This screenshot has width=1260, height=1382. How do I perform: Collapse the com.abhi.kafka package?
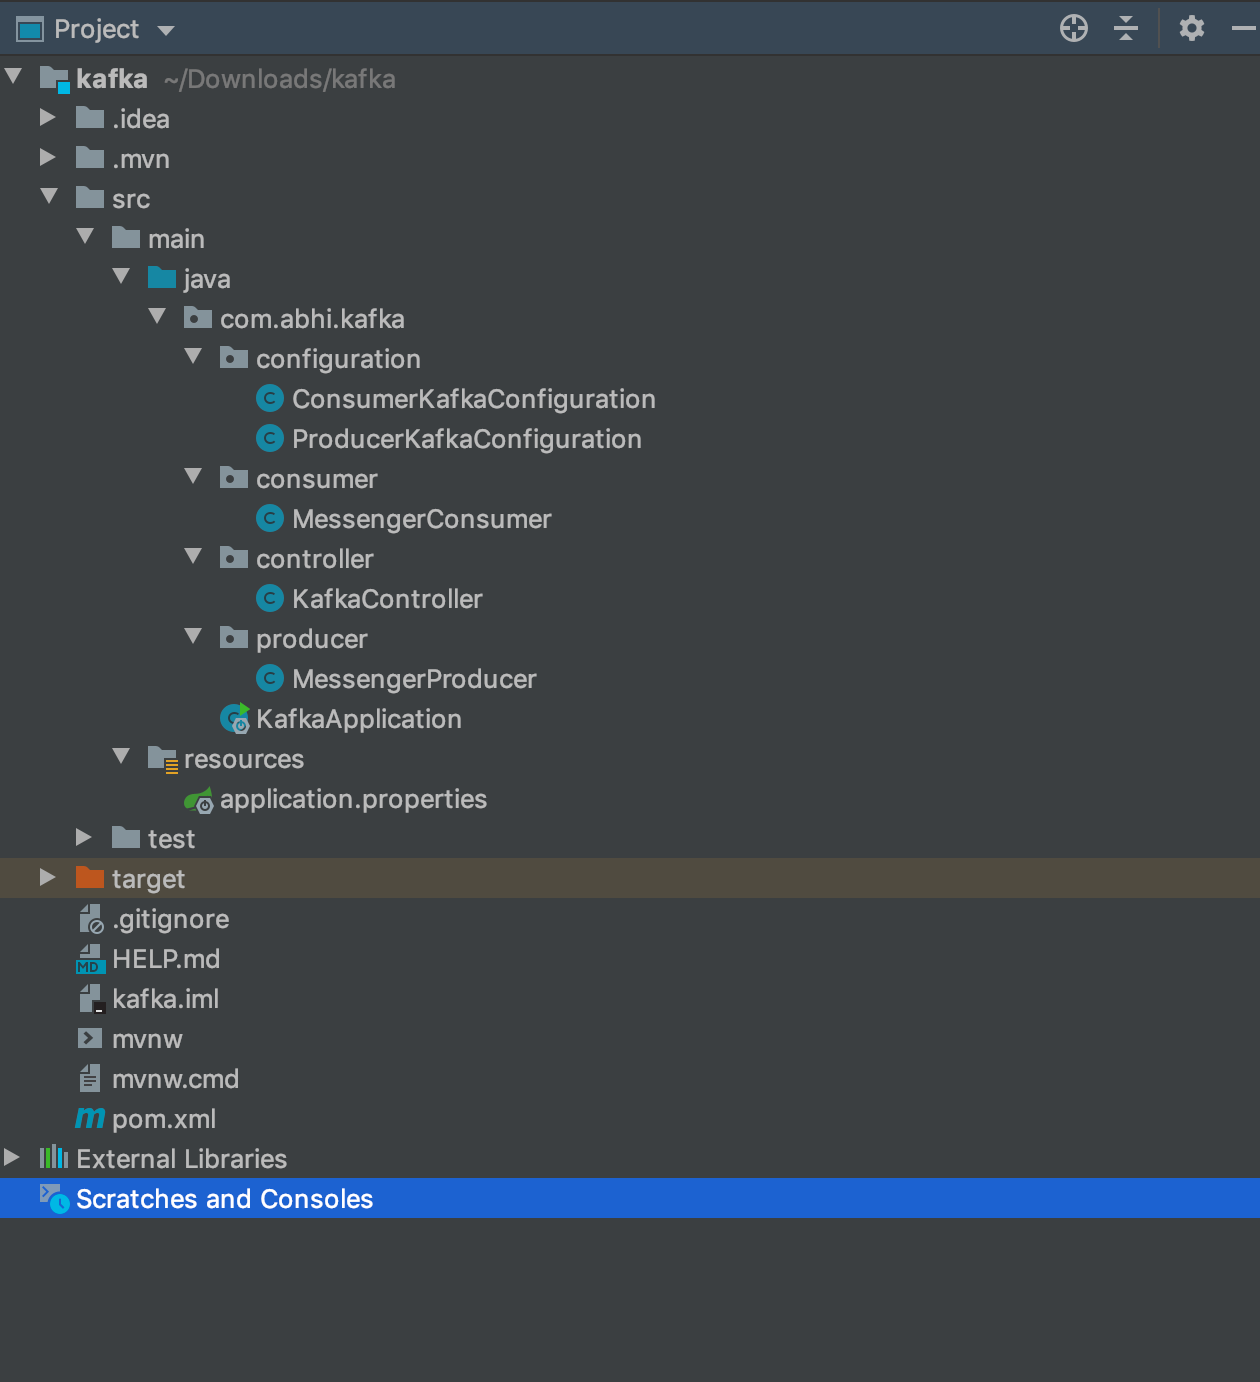click(157, 316)
